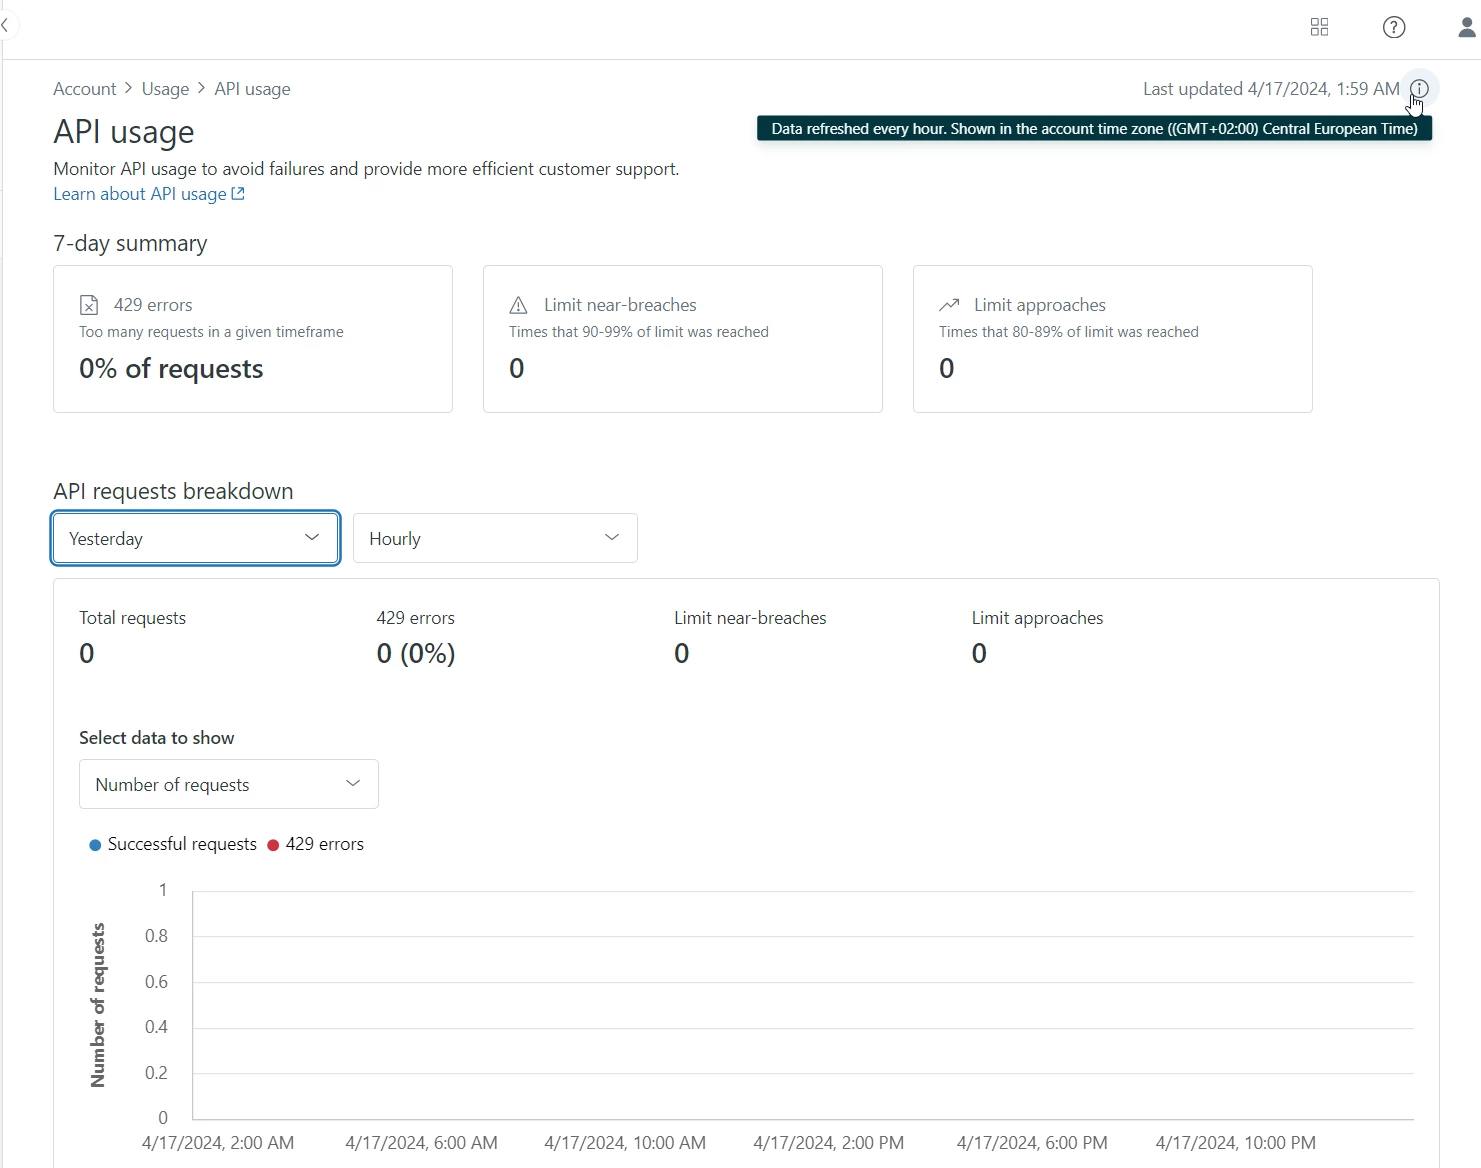Click the 4/17/2024, 2:00 PM axis label
The width and height of the screenshot is (1481, 1168).
[828, 1142]
